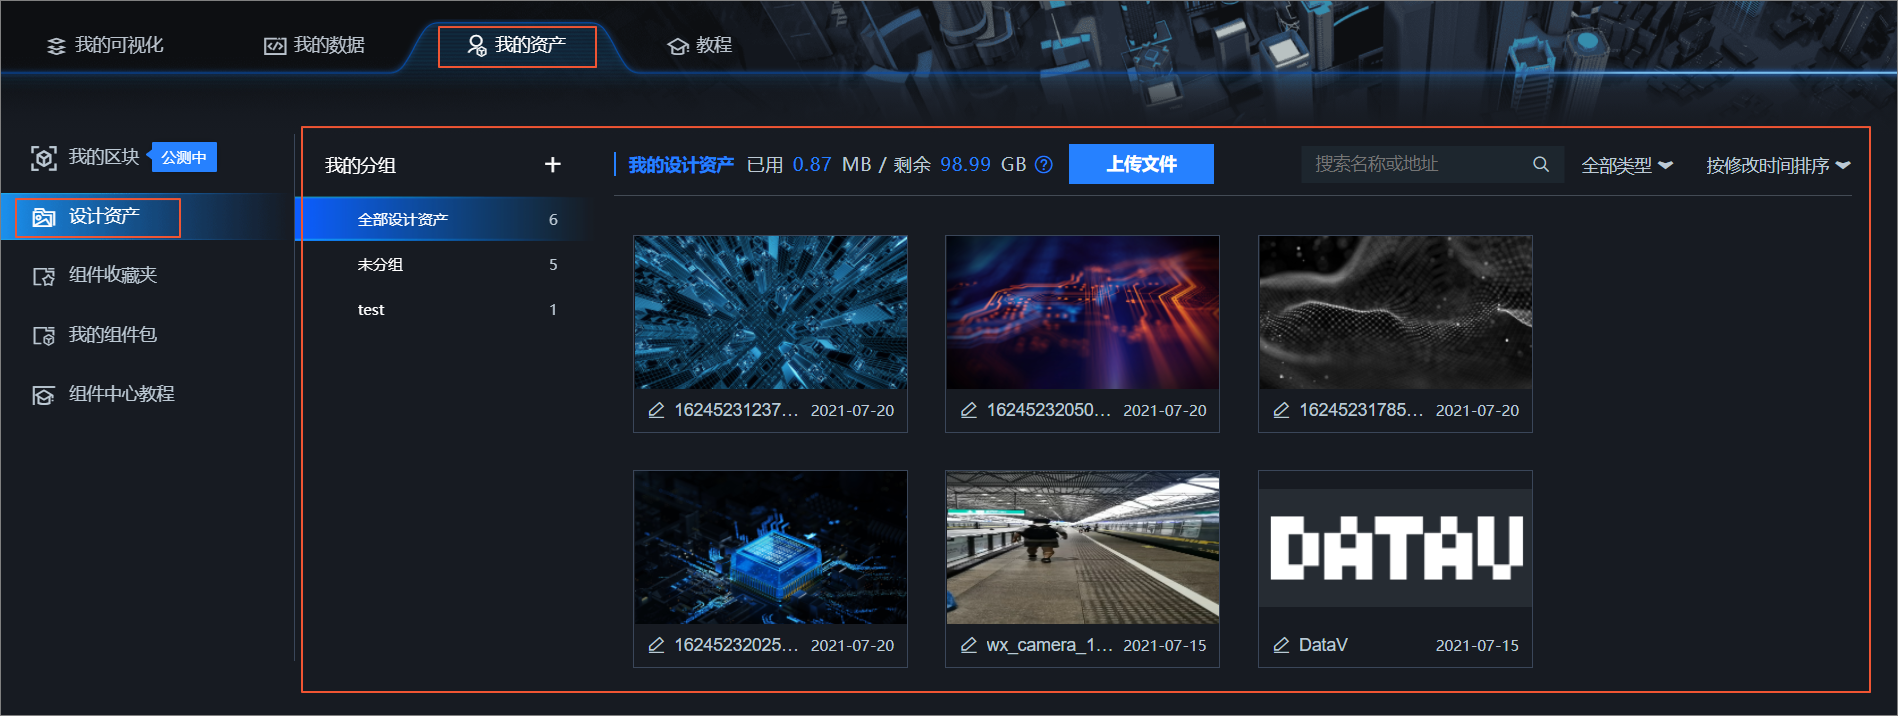Screen dimensions: 1898x716
Task: Rename wx_camera_1 asset with its pencil icon
Action: pos(968,645)
